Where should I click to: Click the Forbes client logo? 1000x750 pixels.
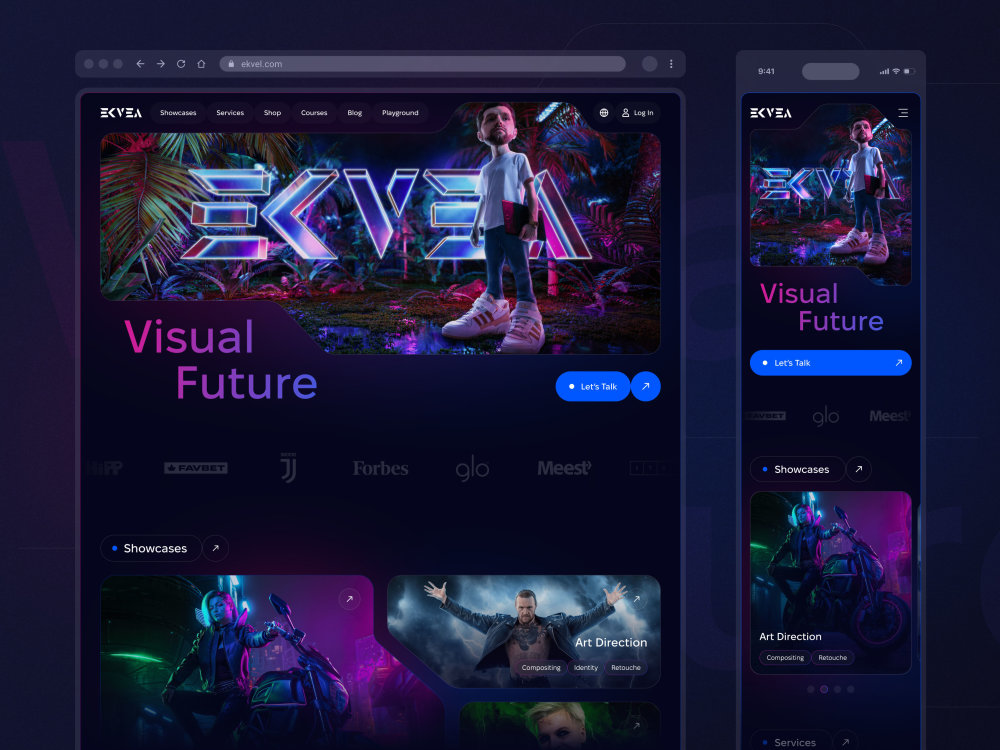[x=381, y=469]
